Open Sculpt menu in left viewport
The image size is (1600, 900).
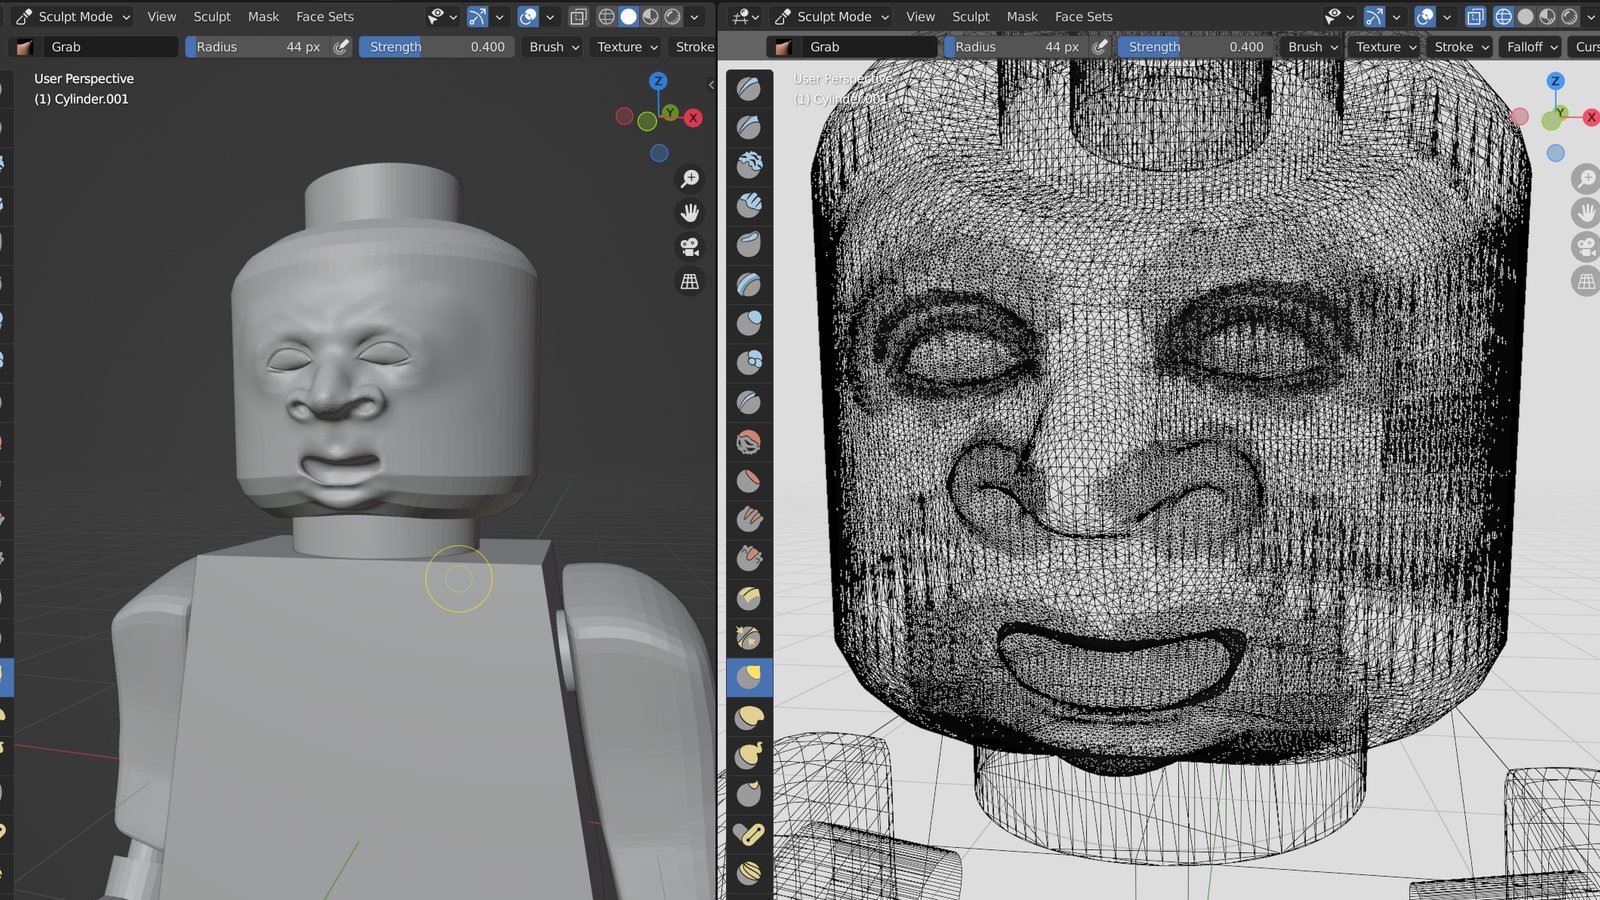tap(212, 17)
